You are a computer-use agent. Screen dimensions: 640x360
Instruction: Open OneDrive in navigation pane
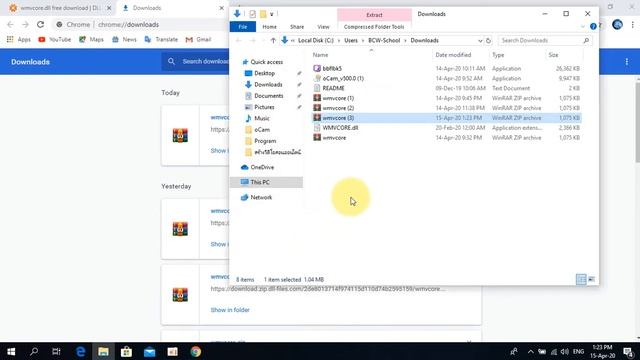point(262,167)
